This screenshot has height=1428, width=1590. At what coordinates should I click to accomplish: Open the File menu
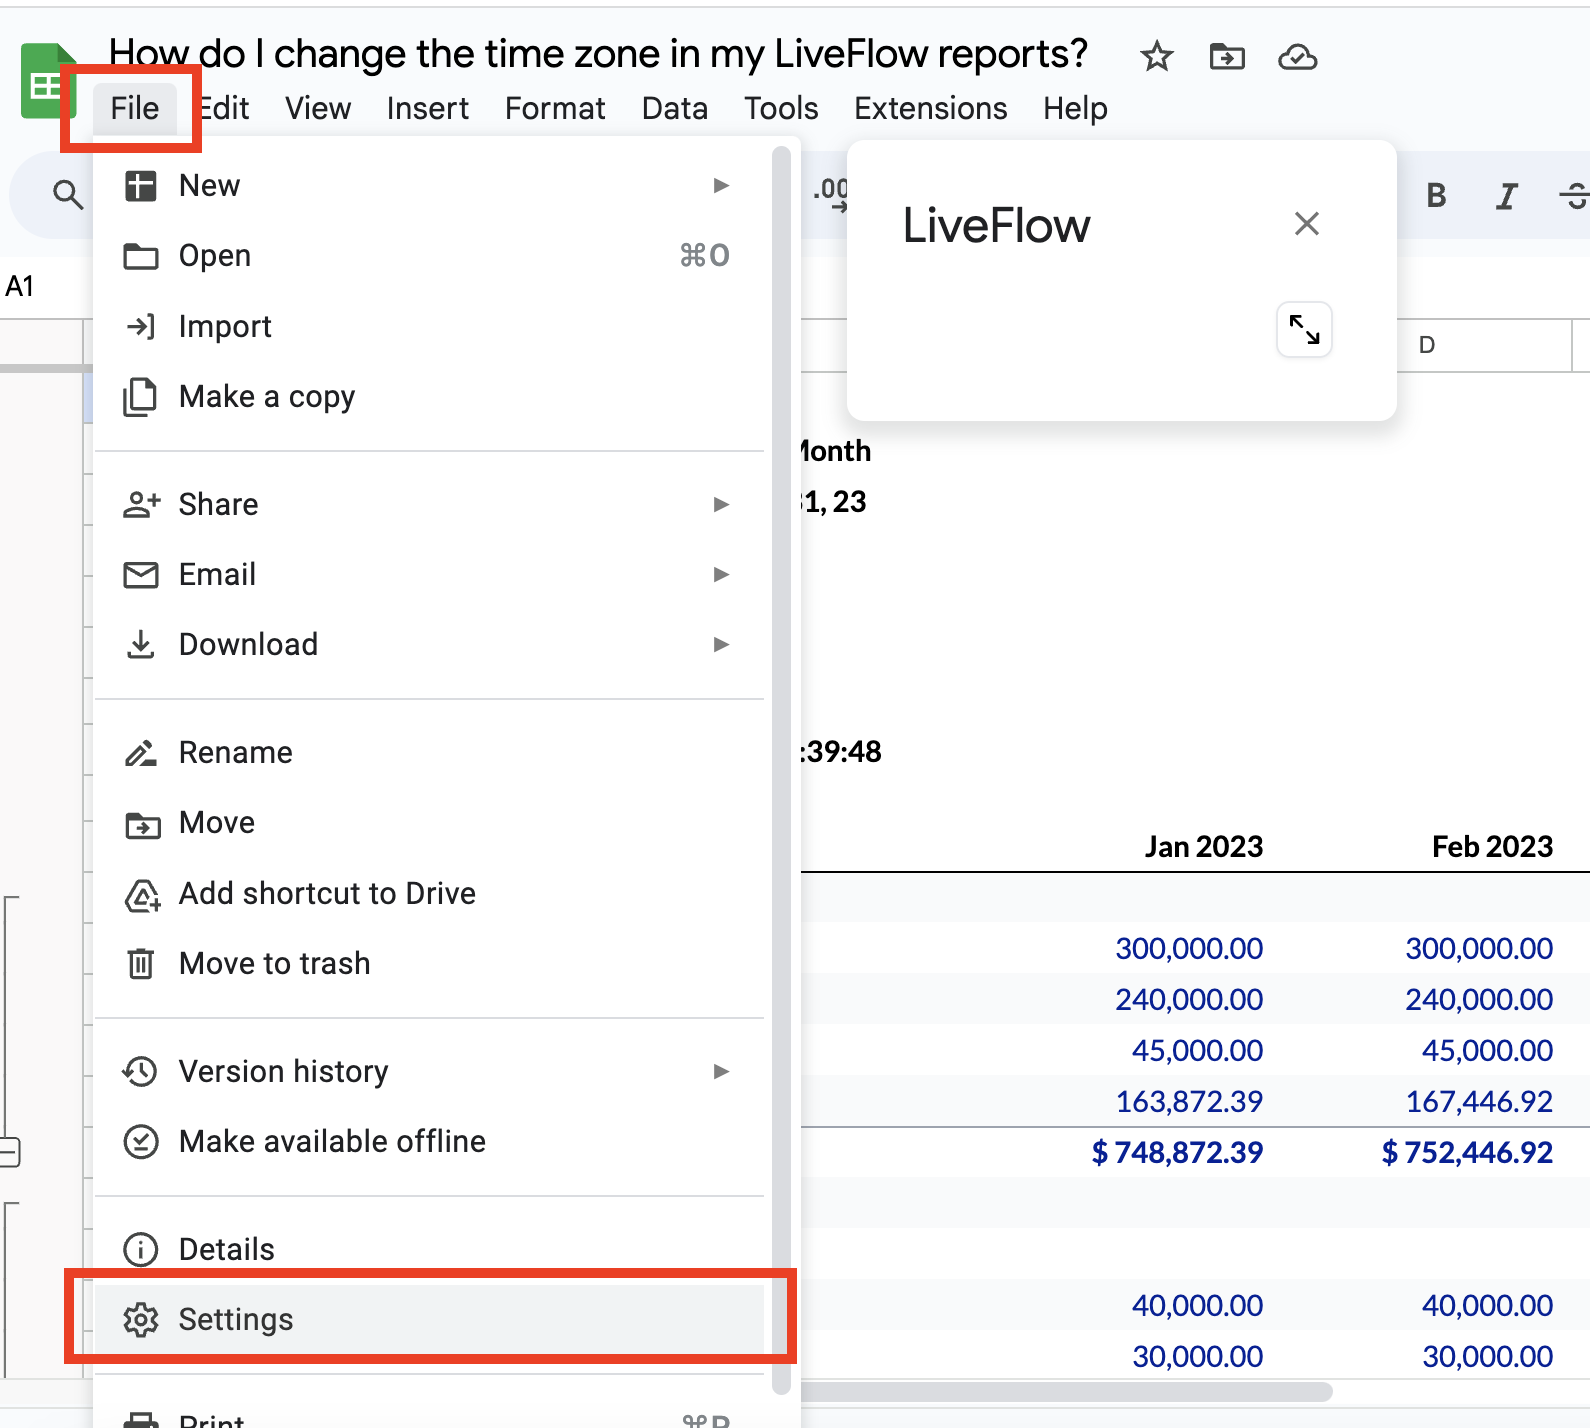click(x=135, y=108)
